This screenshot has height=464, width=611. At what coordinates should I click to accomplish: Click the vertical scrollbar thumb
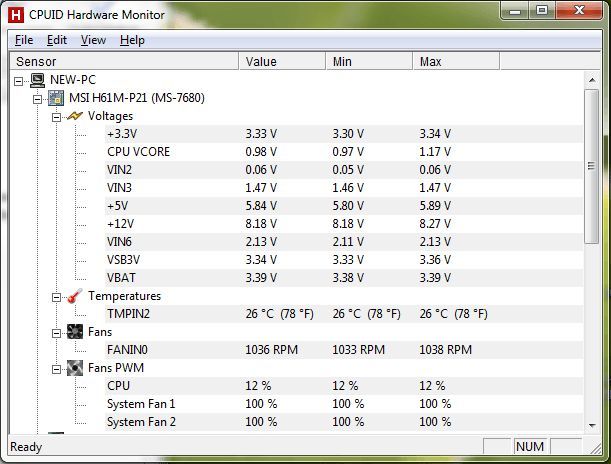tap(592, 166)
